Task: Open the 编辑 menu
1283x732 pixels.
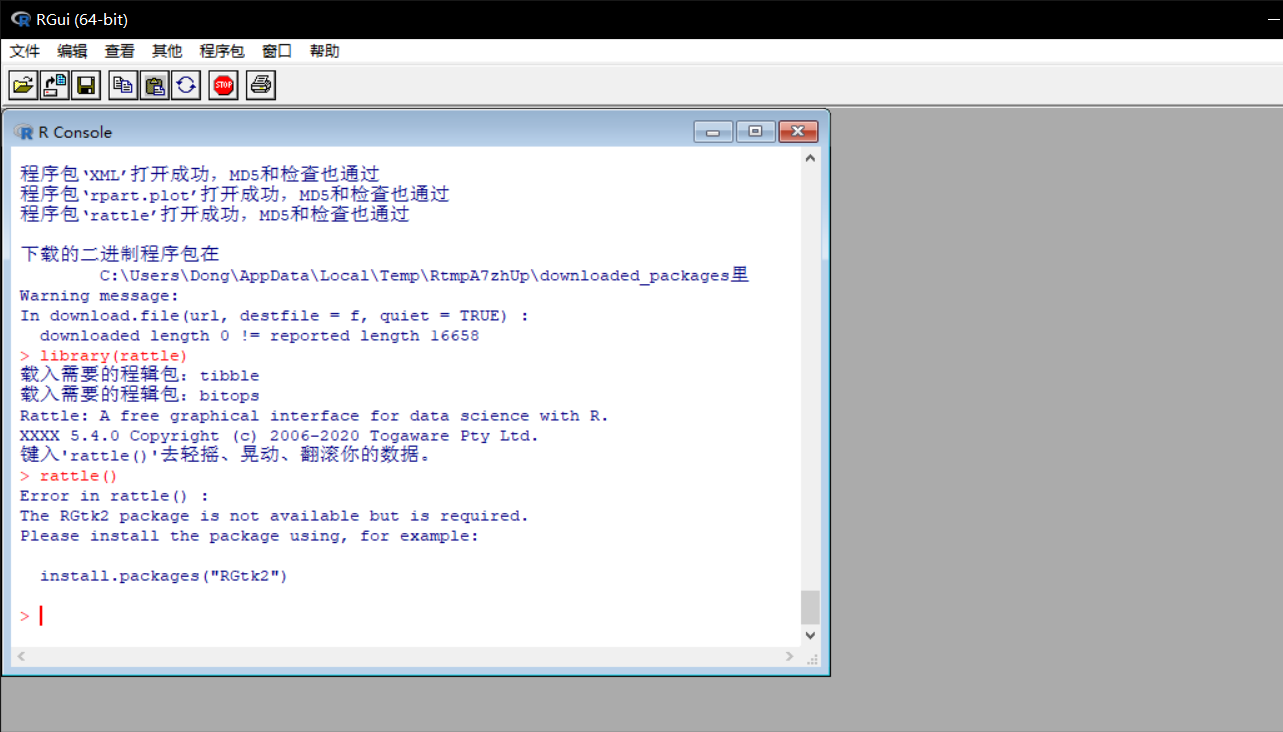Action: 71,51
